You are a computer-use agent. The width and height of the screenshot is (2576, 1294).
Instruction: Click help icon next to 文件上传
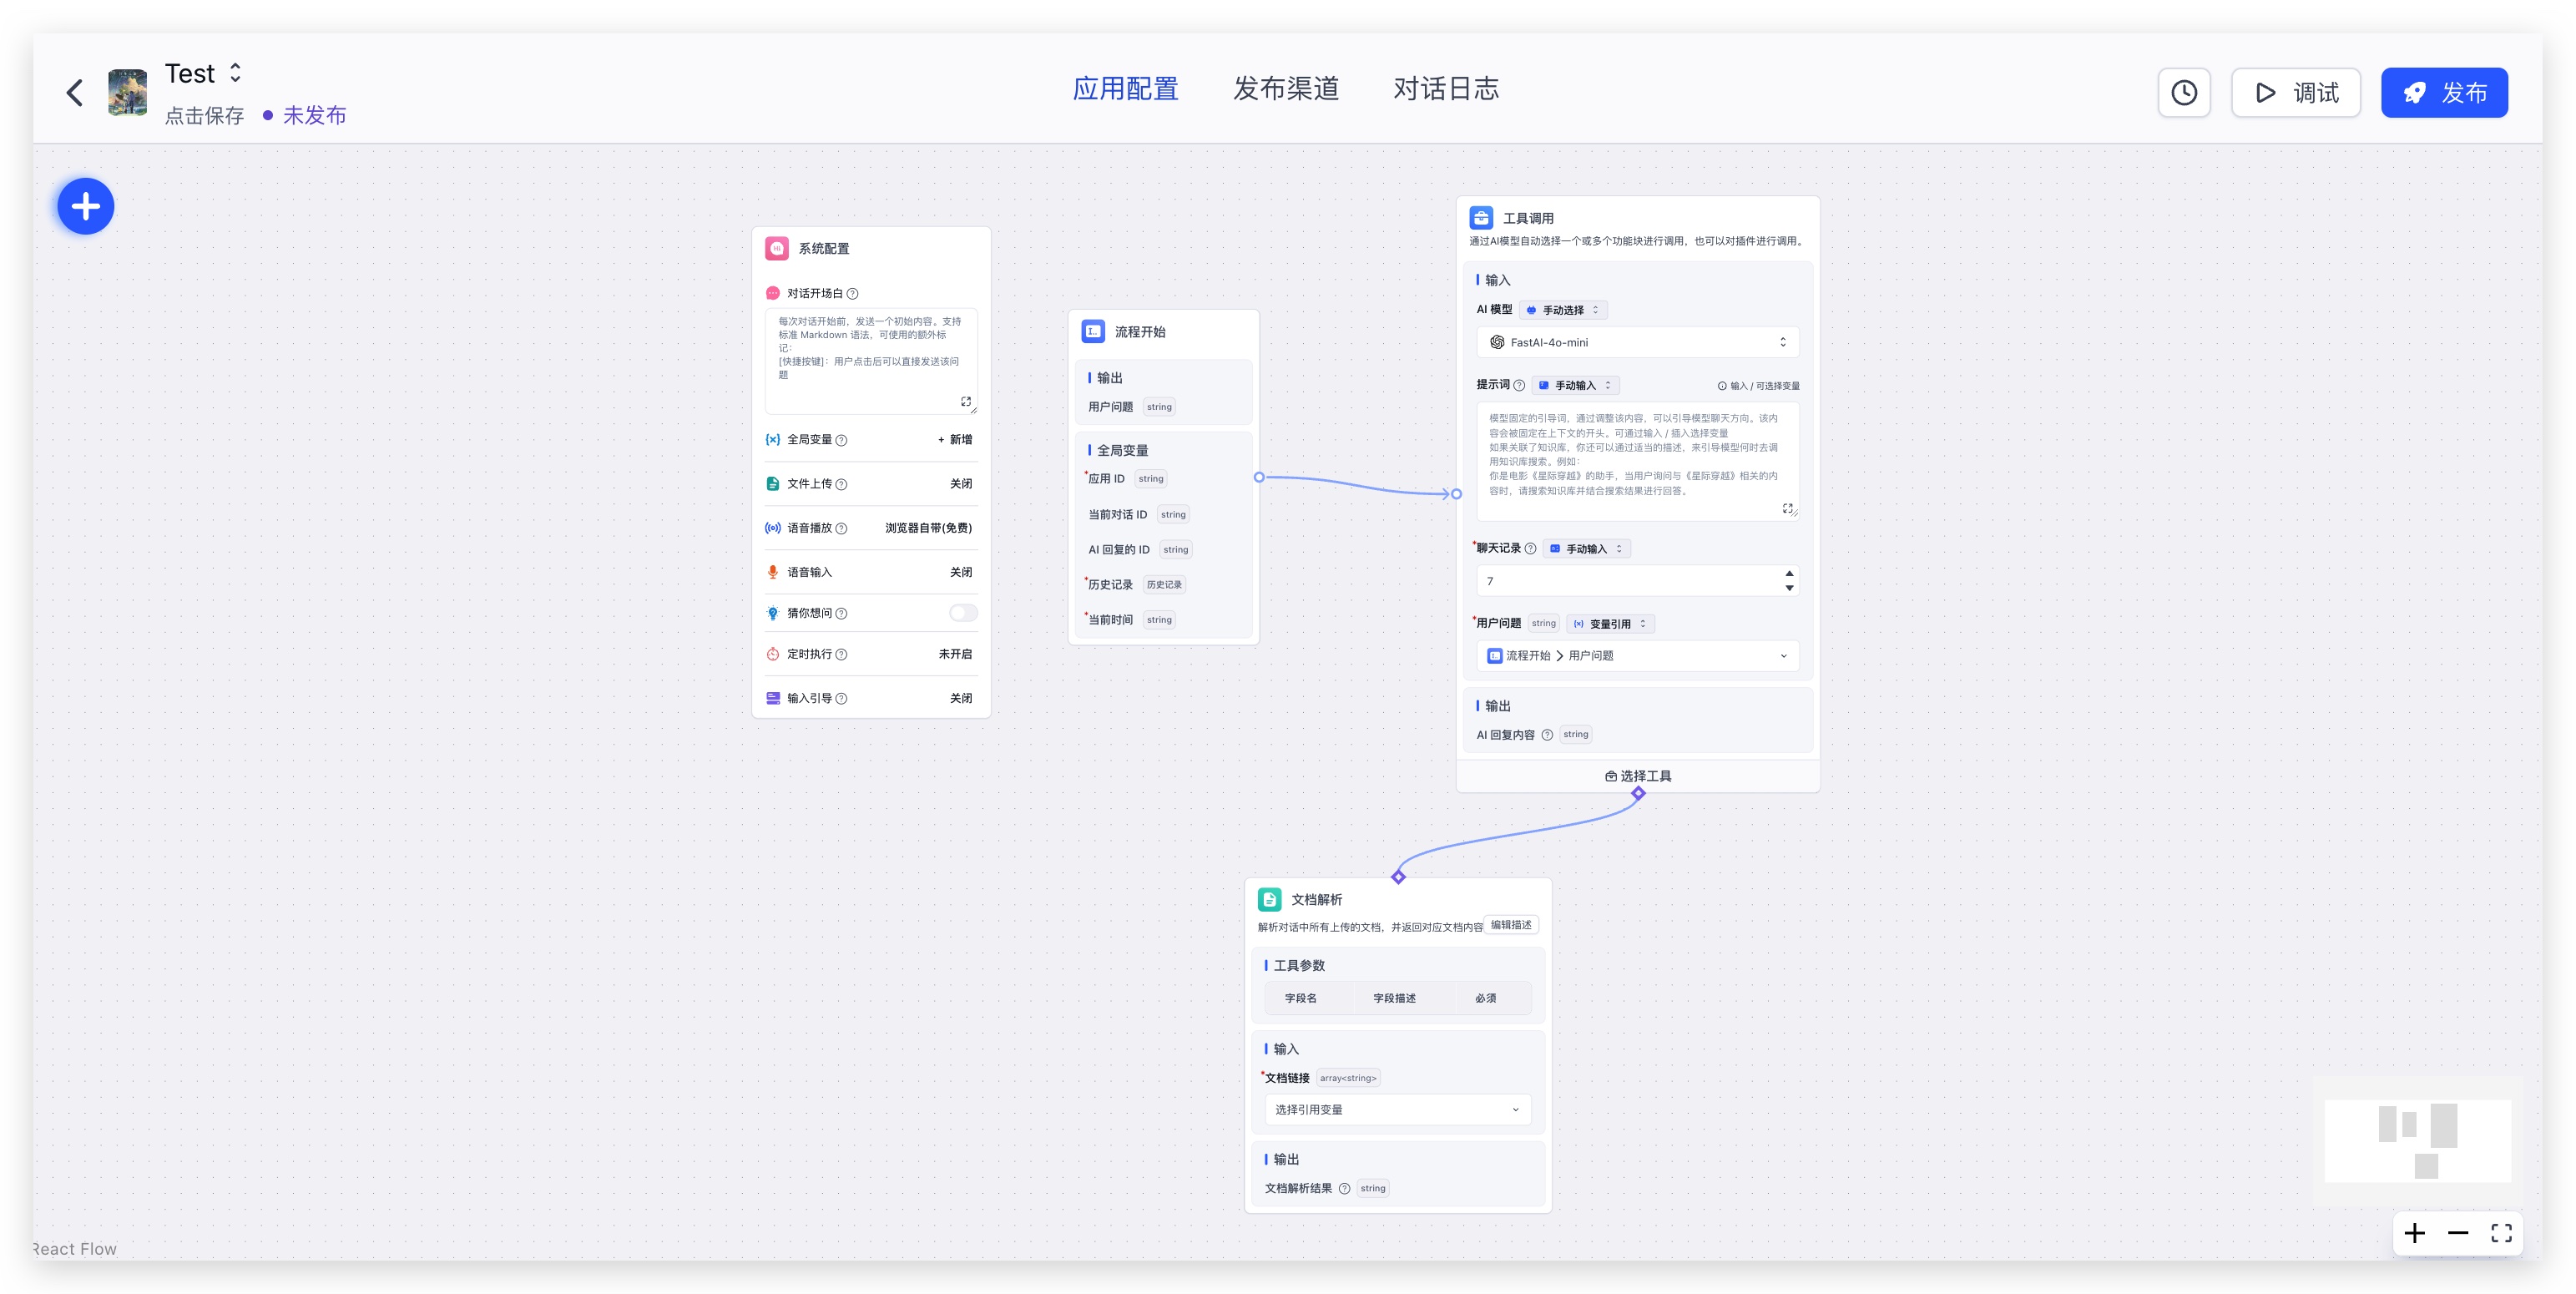(841, 484)
